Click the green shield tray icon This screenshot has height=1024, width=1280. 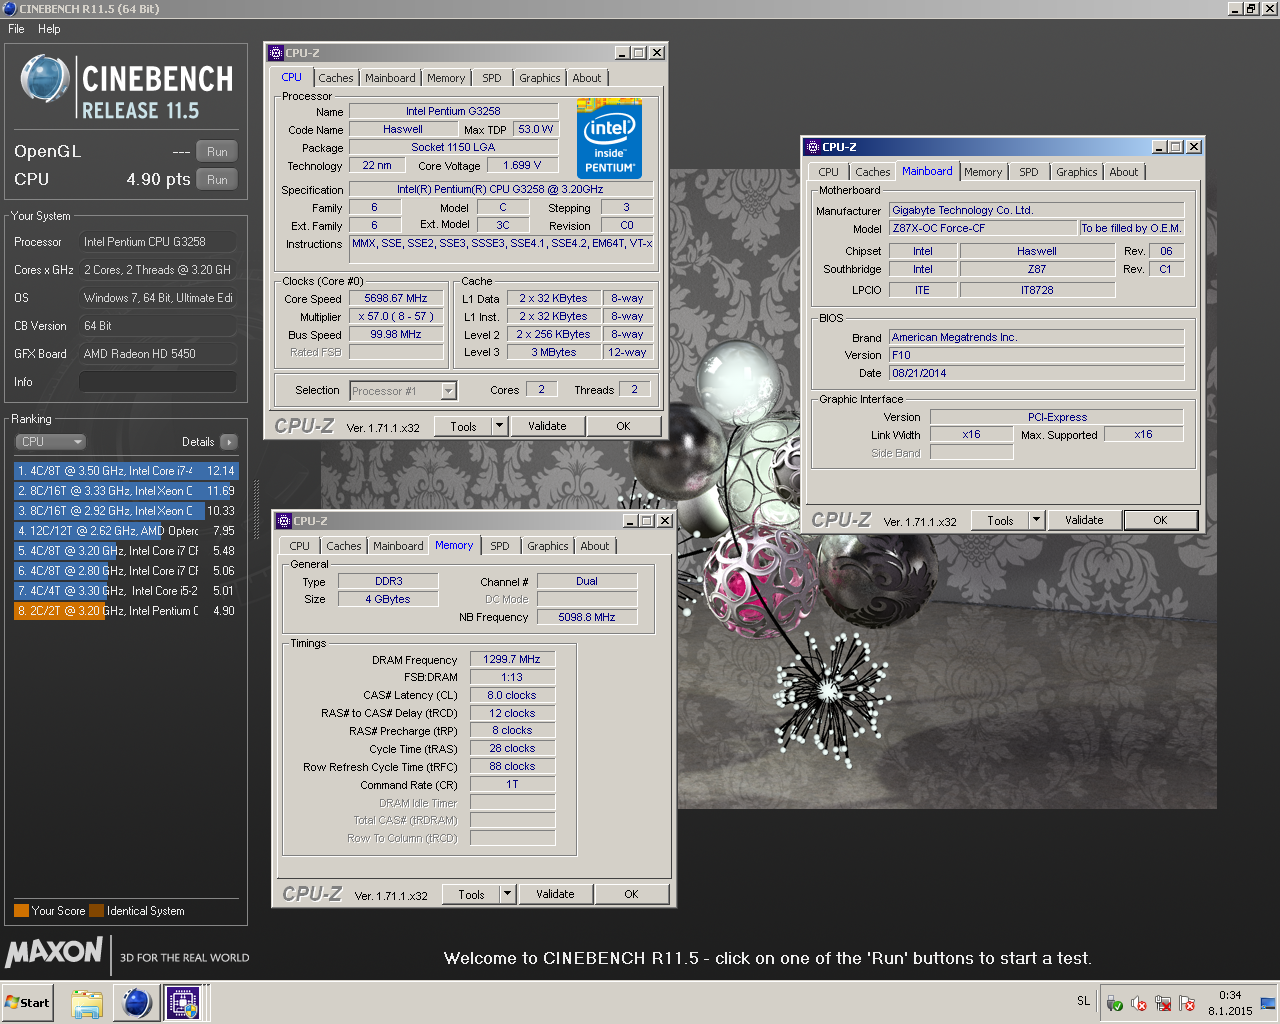point(1114,1004)
